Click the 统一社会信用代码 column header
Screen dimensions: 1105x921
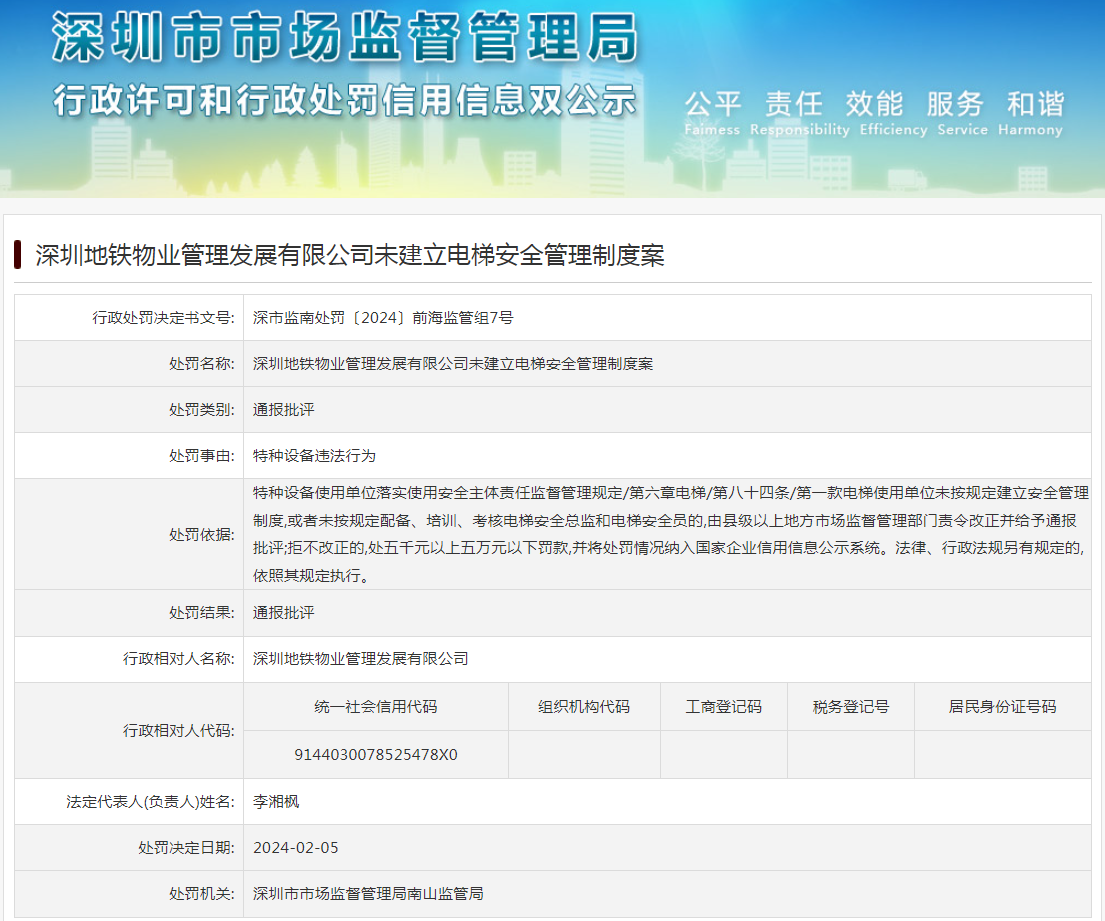point(376,706)
